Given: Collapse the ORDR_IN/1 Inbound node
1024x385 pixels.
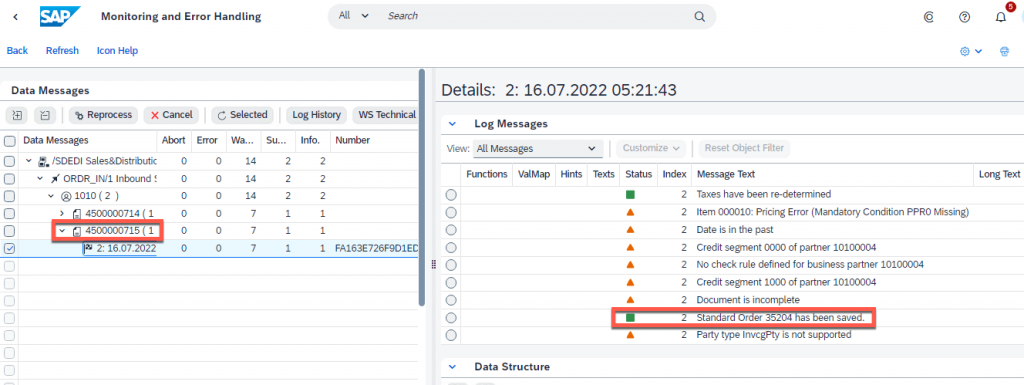Looking at the screenshot, I should point(40,179).
